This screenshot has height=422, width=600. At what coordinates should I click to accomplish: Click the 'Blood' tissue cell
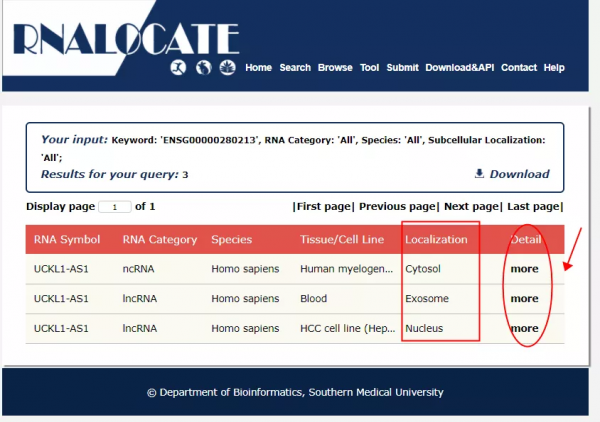(x=313, y=298)
